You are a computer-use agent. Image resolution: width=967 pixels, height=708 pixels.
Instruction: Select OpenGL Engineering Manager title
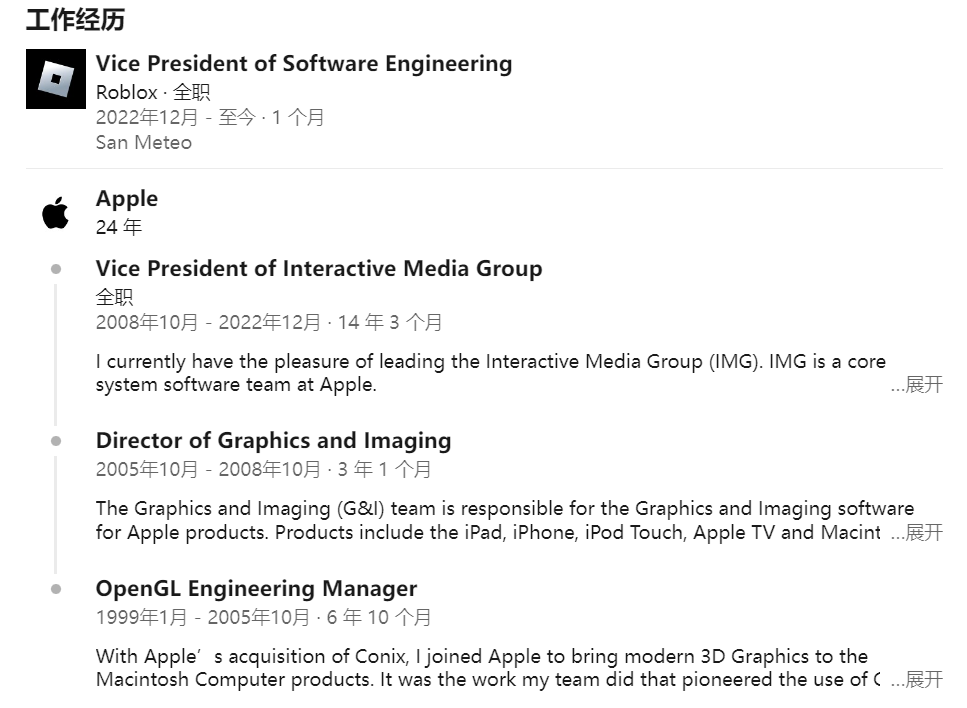(x=257, y=588)
